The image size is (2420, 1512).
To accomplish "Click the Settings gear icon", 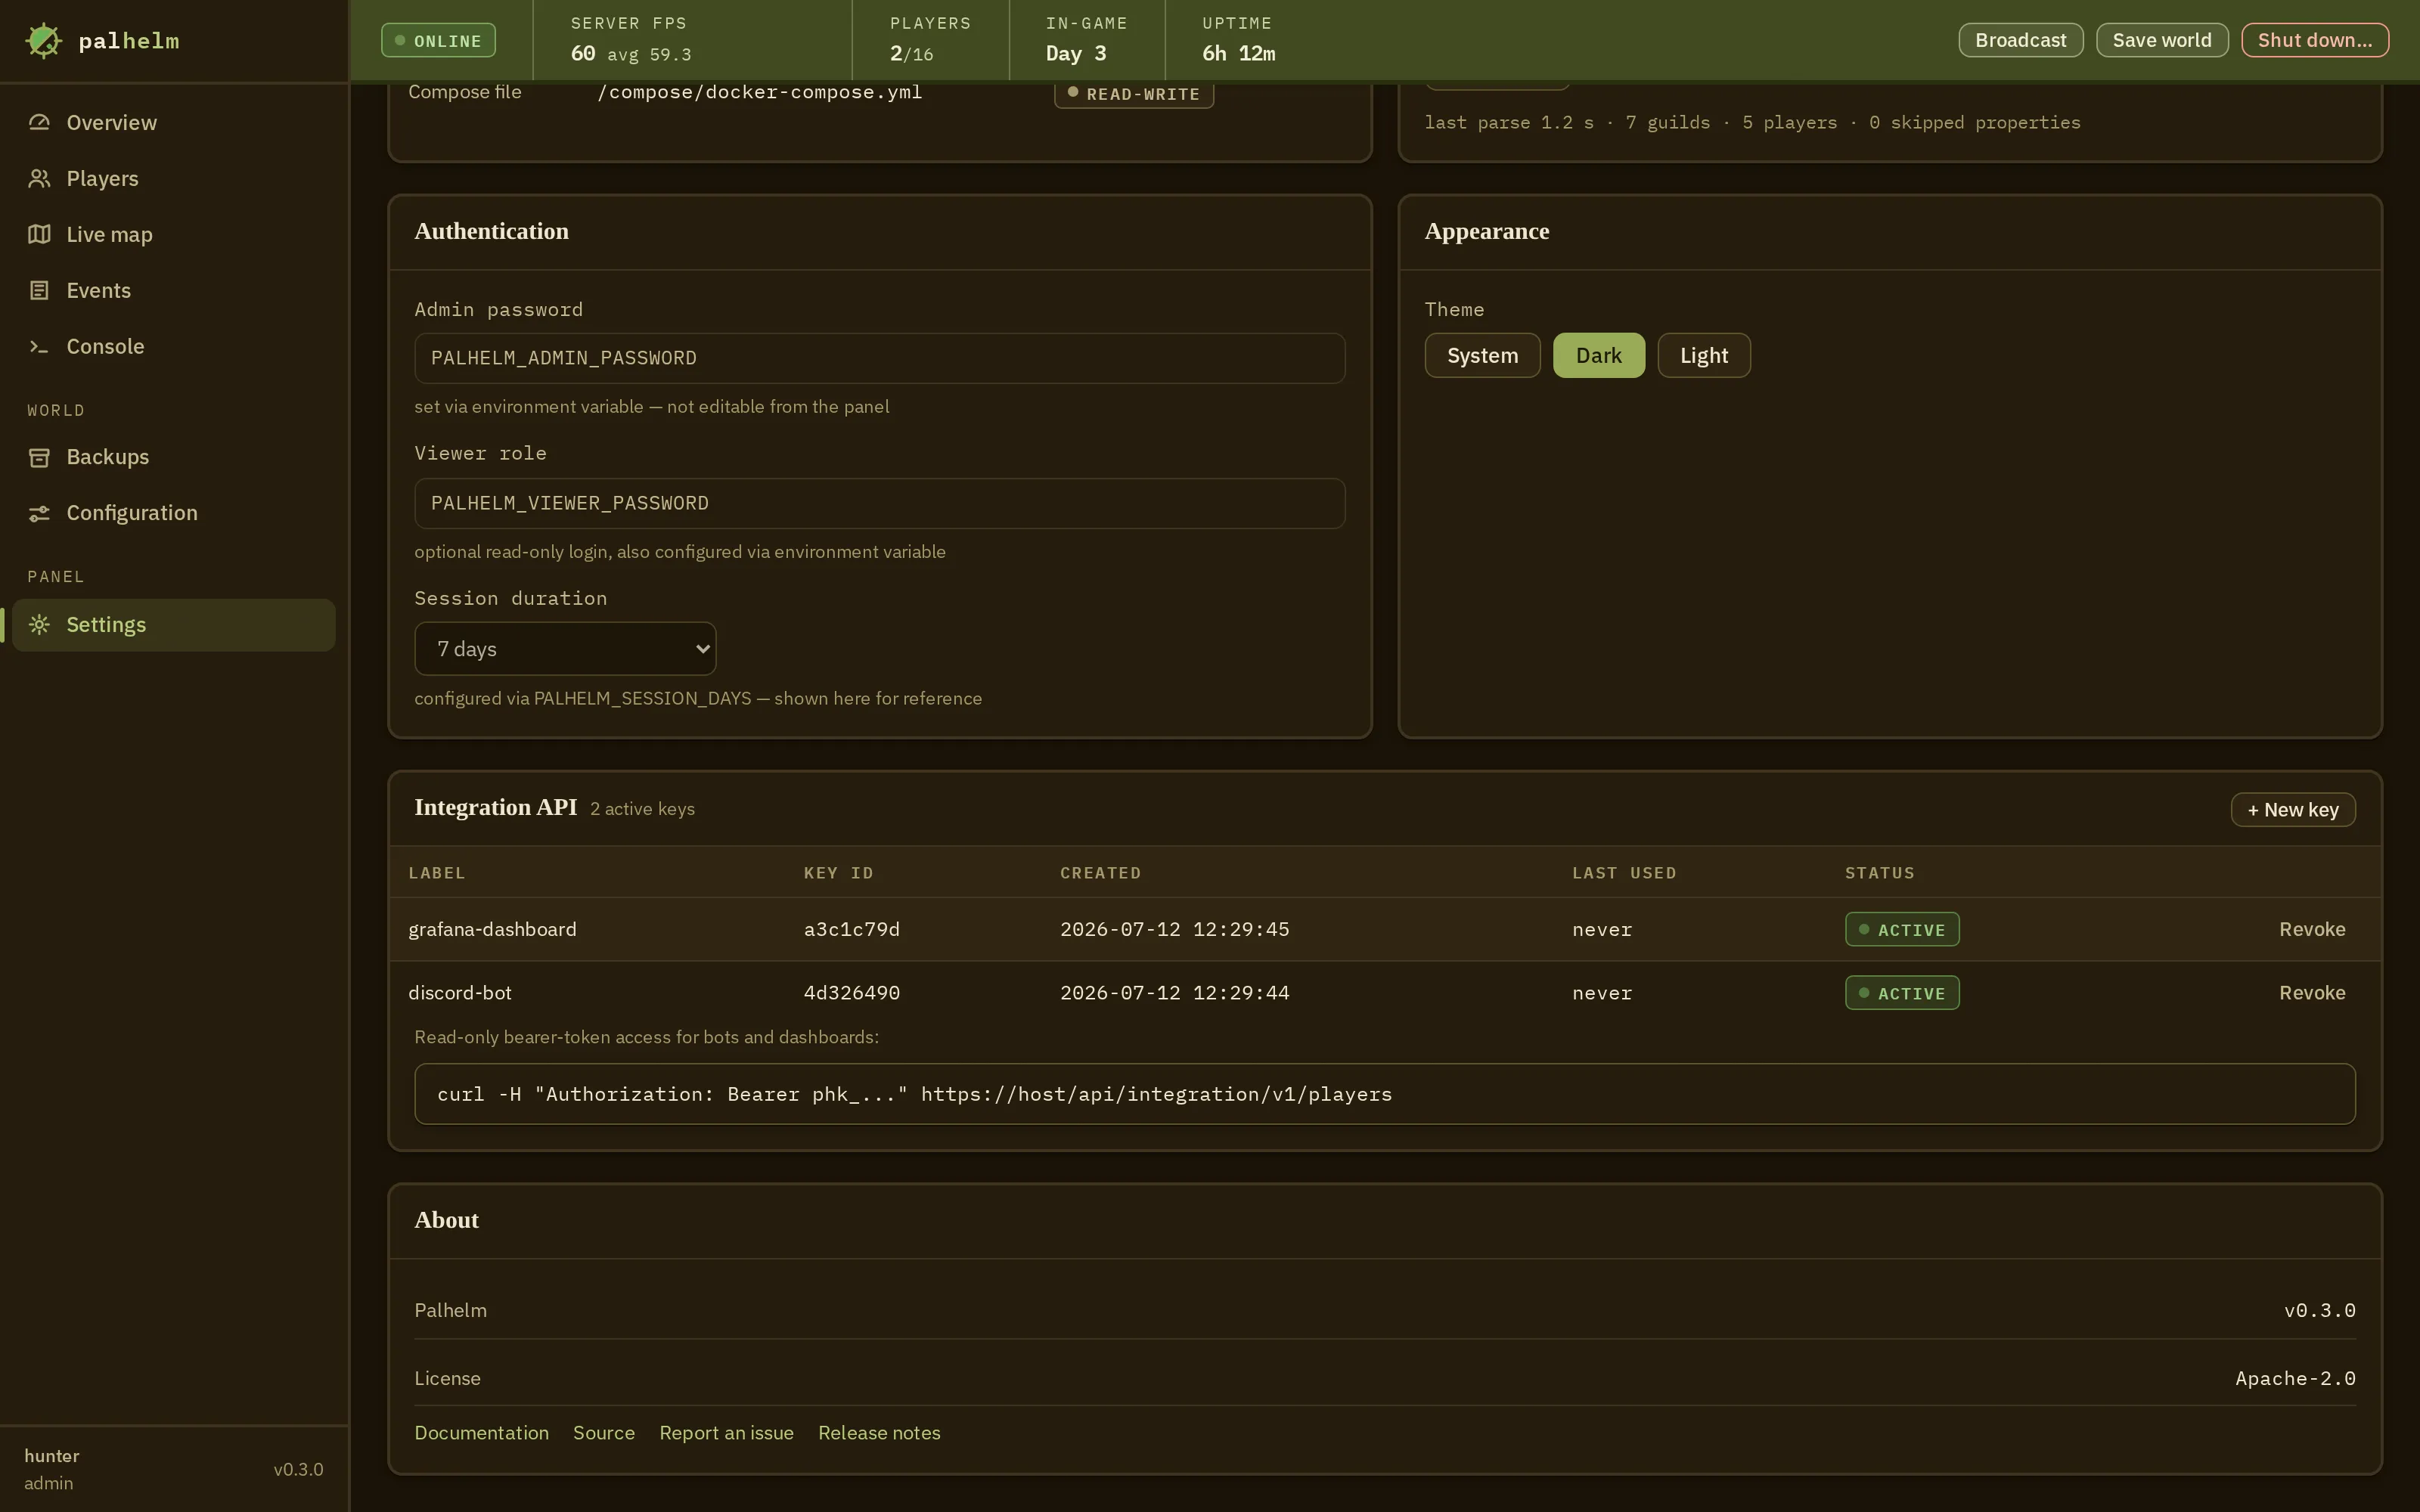I will point(39,625).
